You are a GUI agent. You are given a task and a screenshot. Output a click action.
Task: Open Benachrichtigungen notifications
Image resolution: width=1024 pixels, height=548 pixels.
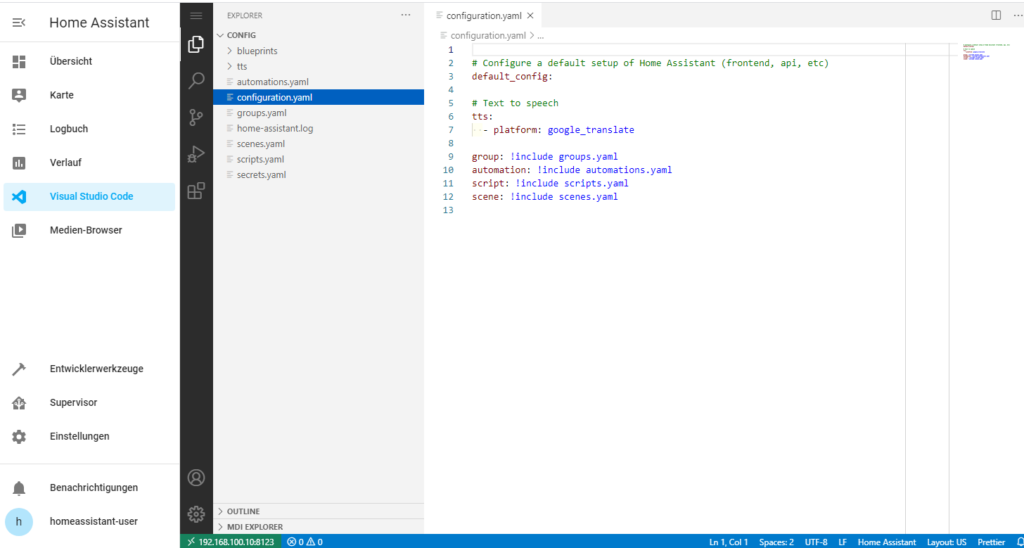[x=89, y=487]
